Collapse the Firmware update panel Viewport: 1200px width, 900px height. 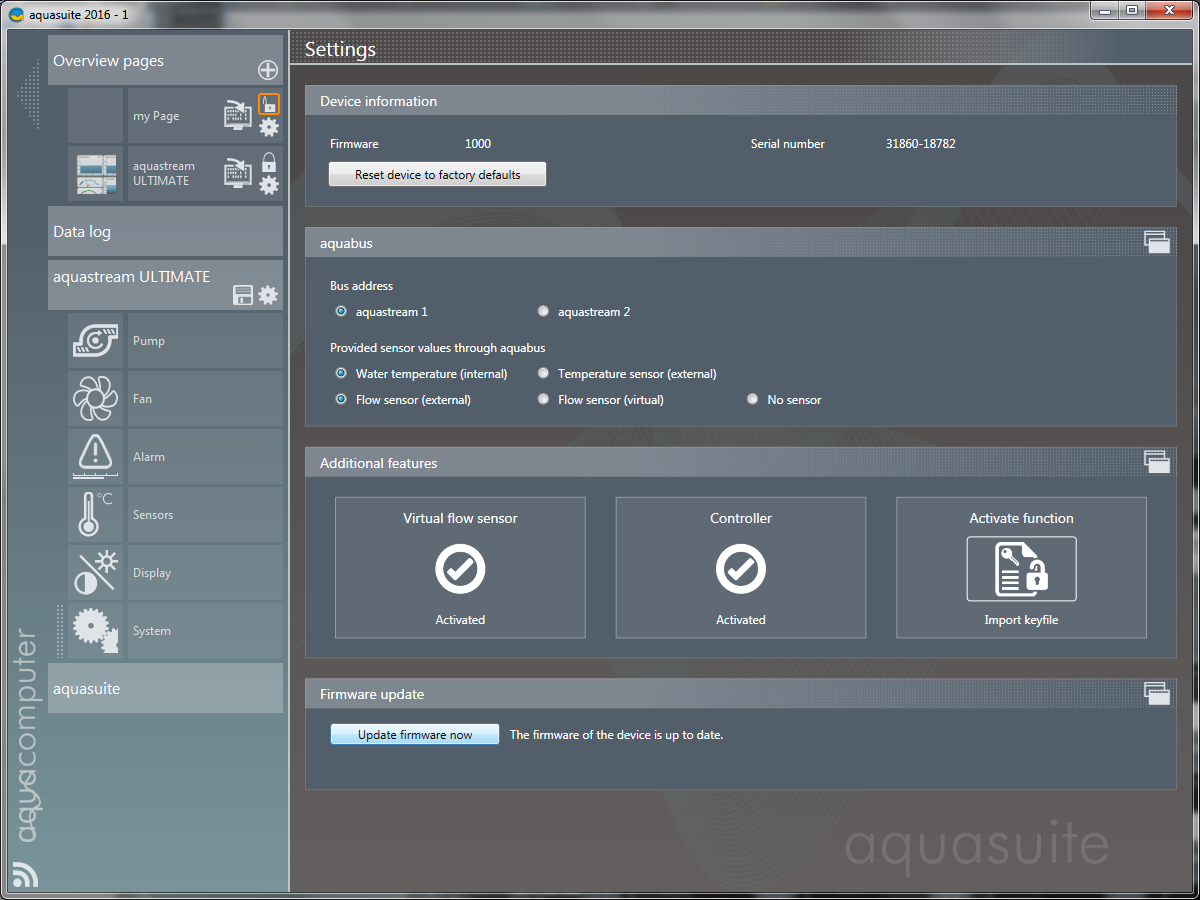tap(1157, 693)
